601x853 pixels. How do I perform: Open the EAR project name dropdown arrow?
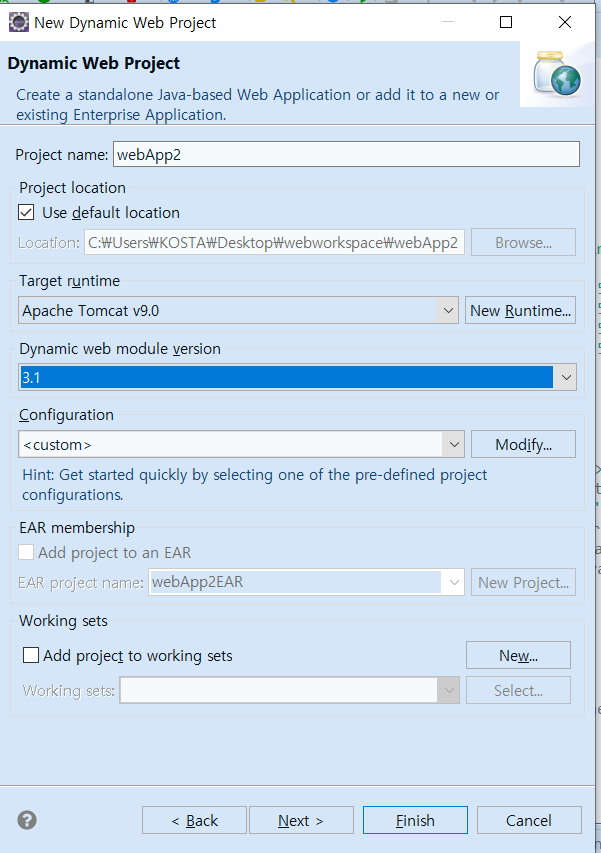click(454, 582)
